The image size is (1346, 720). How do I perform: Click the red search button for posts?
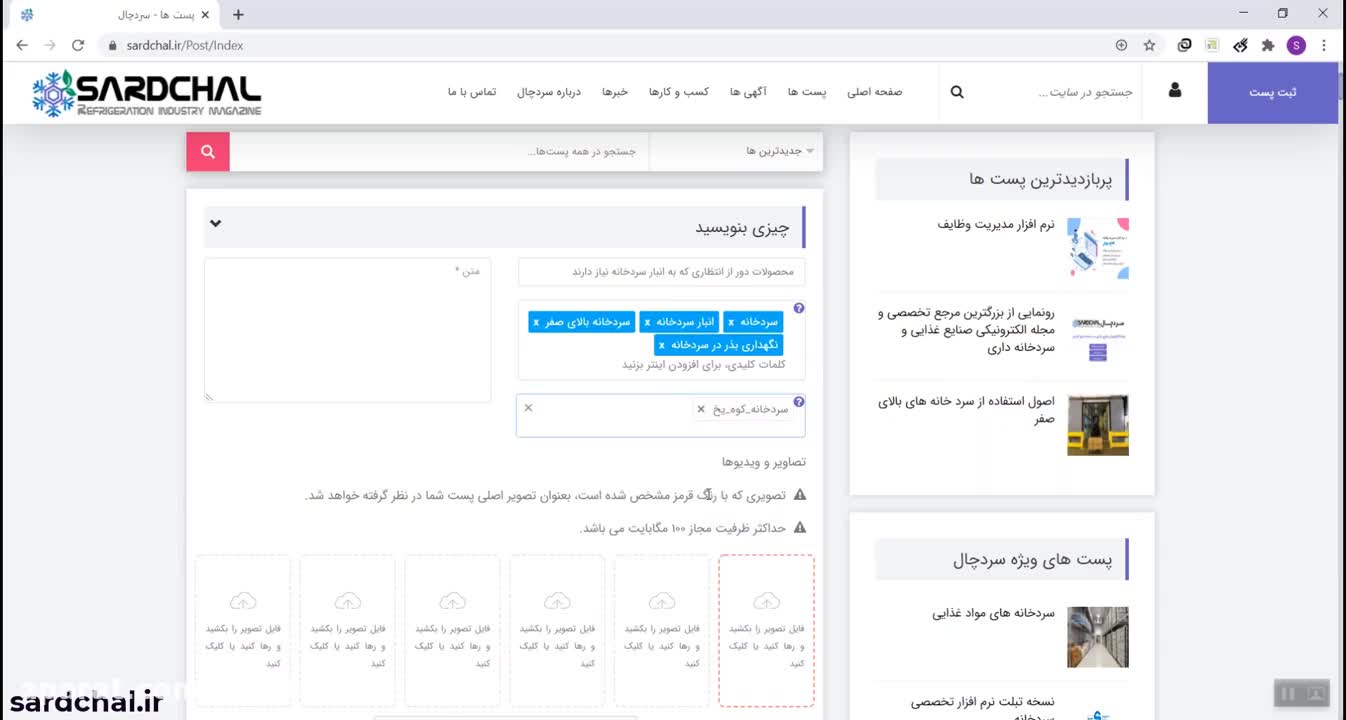pos(208,152)
